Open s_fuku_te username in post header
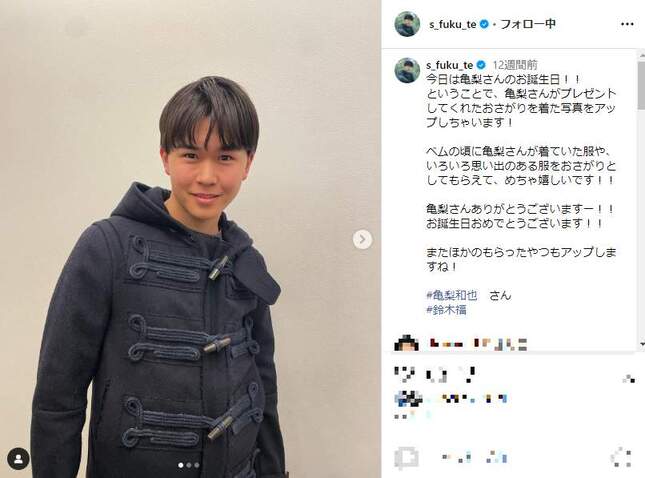 coord(452,25)
